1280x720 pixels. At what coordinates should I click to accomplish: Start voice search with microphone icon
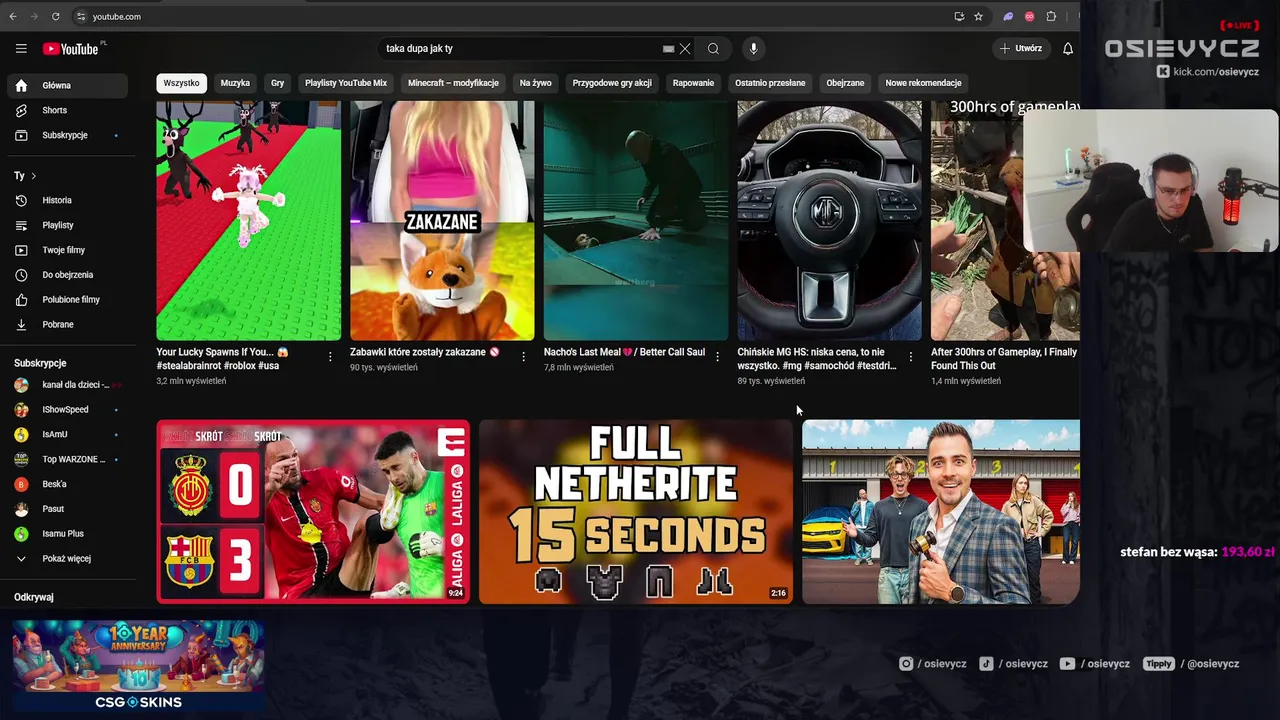[x=754, y=48]
